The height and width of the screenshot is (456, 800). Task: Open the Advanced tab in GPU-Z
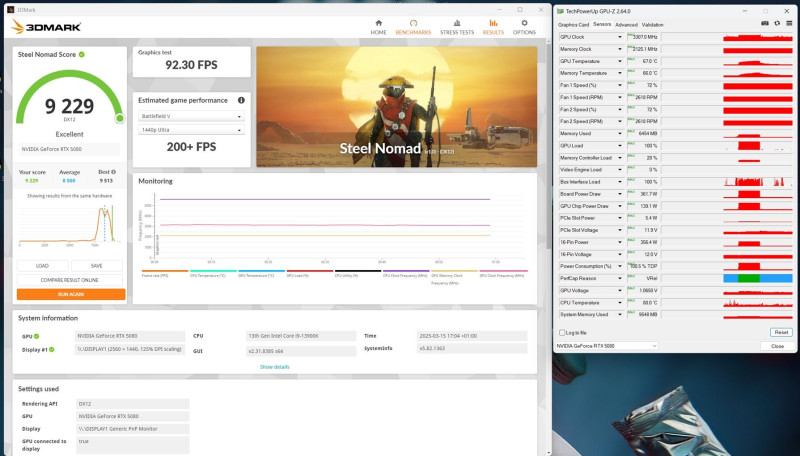627,24
